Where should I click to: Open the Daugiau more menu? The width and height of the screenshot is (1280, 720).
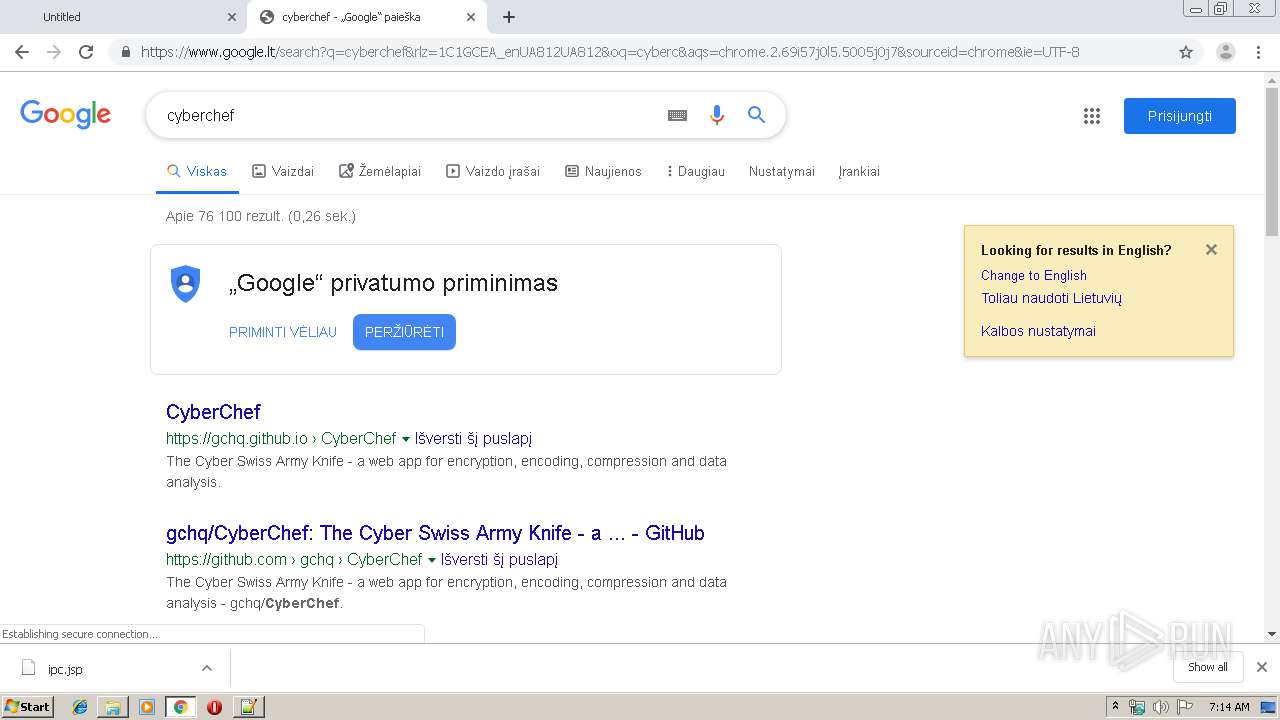695,171
